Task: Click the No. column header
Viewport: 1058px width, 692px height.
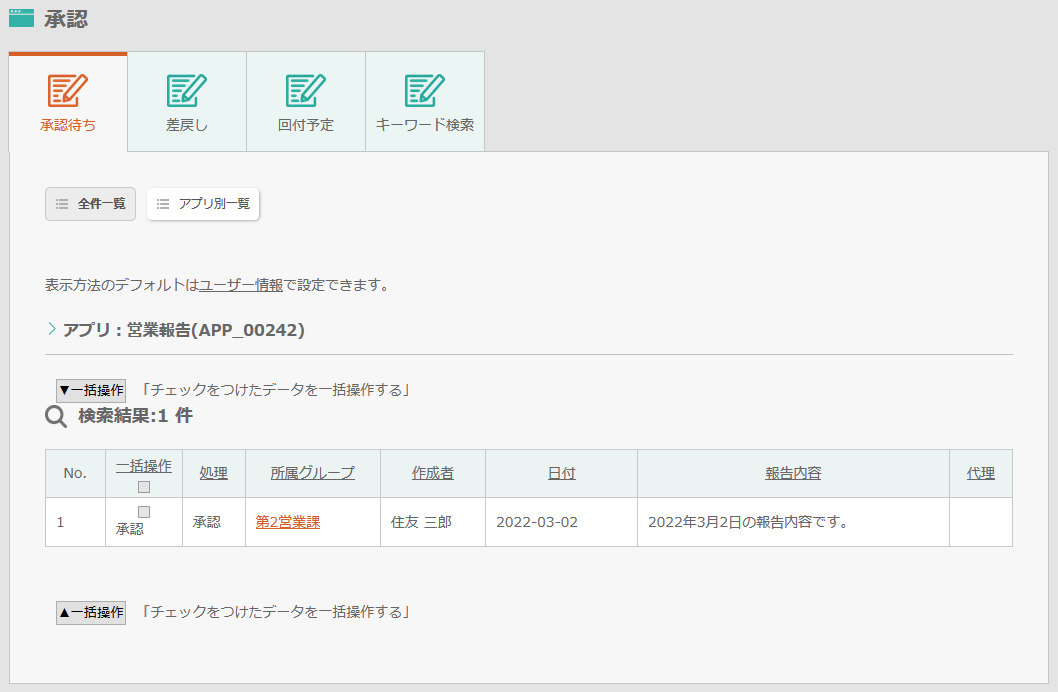Action: click(75, 473)
